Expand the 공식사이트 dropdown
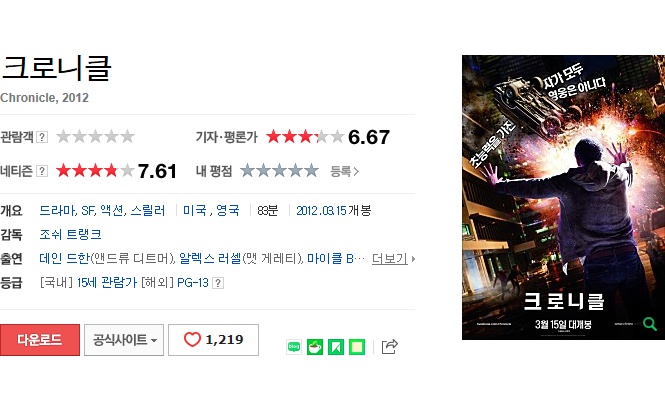 (124, 340)
